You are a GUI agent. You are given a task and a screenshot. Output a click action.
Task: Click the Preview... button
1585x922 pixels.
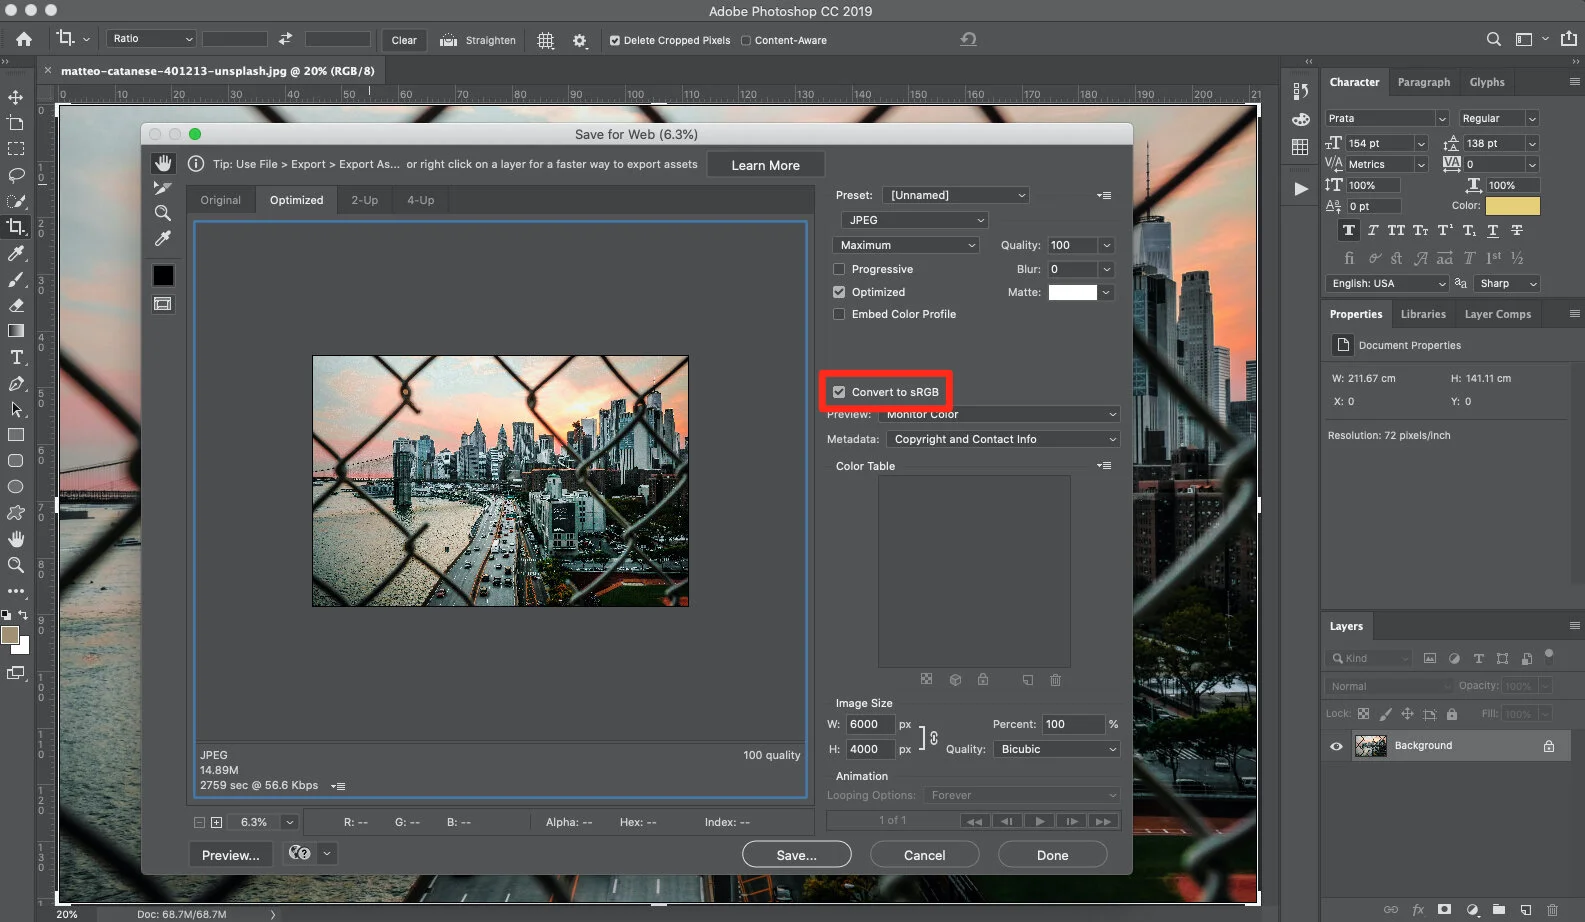coord(231,855)
